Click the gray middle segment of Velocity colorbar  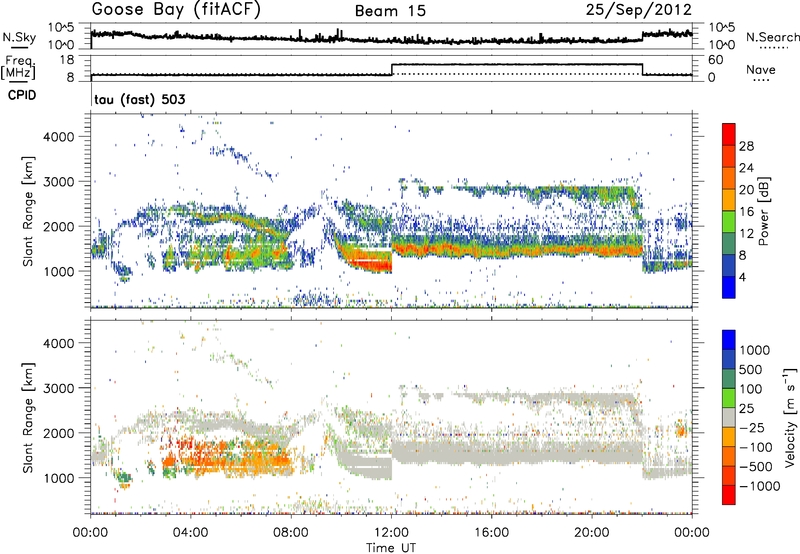(x=729, y=417)
